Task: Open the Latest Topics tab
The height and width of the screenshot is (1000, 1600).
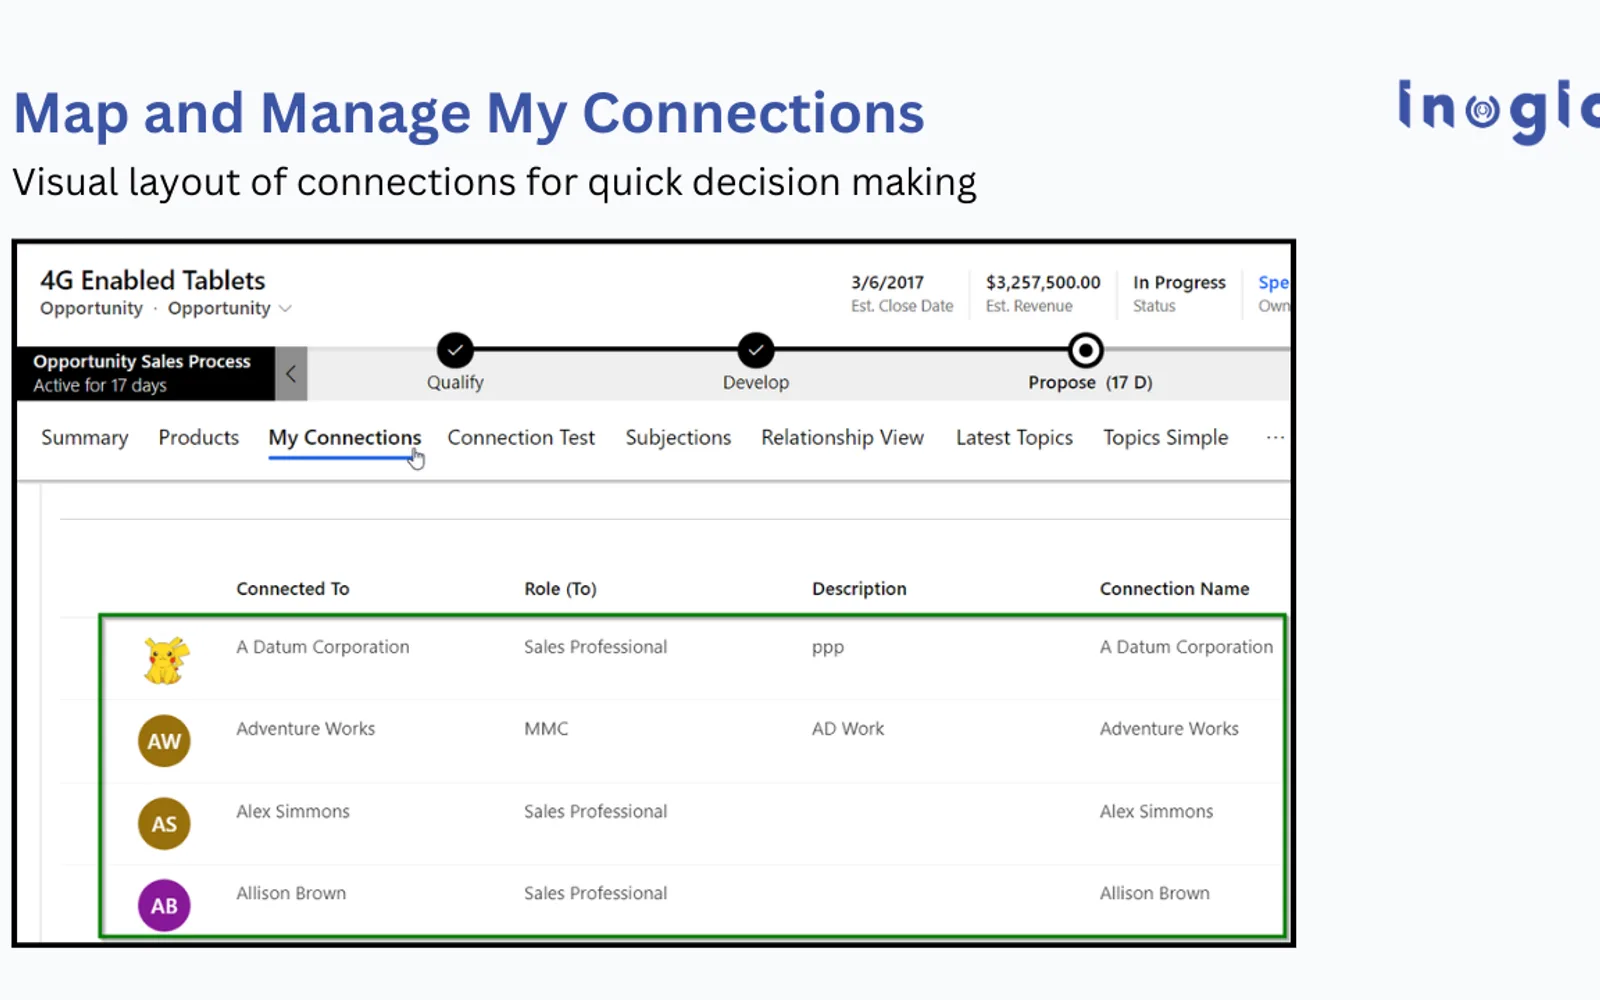Action: tap(1014, 438)
